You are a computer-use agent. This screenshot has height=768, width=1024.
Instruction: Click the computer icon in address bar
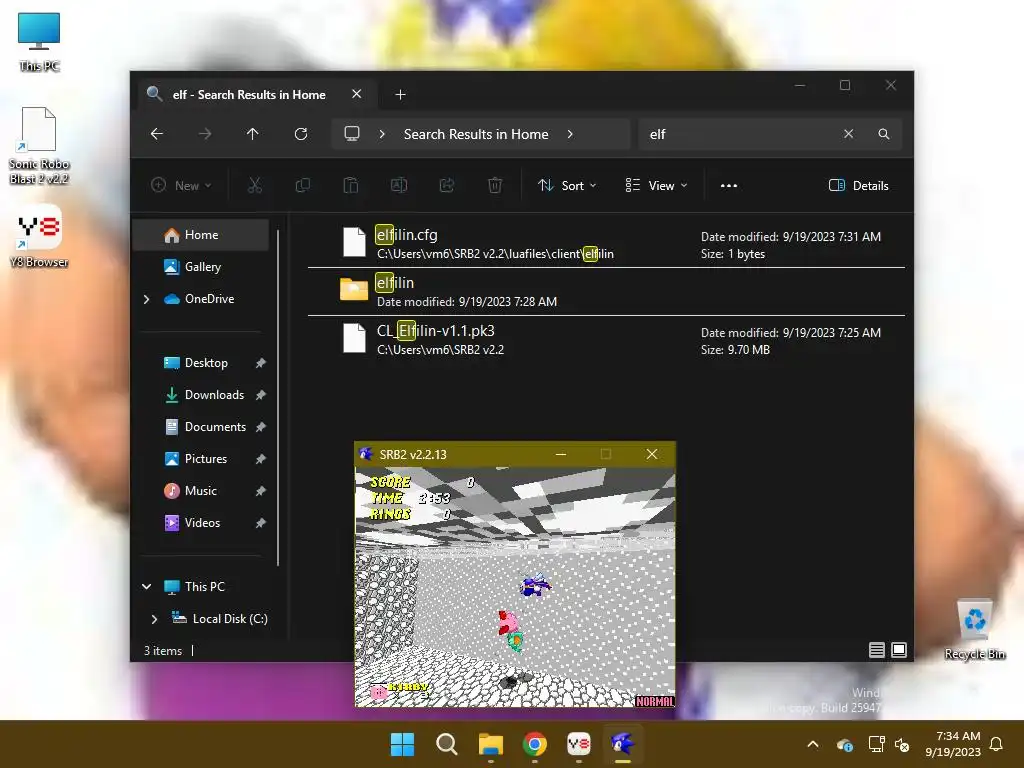(352, 134)
